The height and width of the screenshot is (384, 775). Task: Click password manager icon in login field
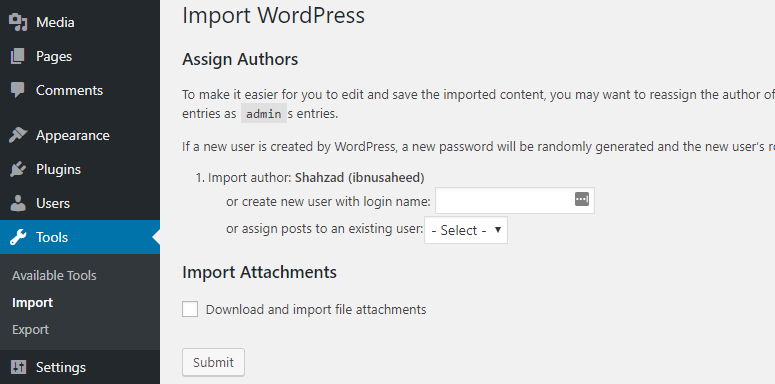[x=582, y=200]
